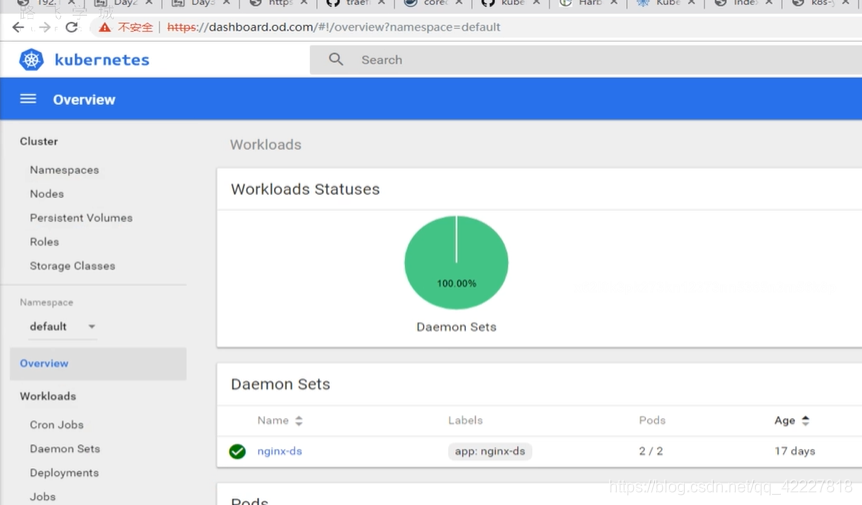The height and width of the screenshot is (505, 862).
Task: Sort Daemon Sets by Name arrows
Action: pos(299,421)
